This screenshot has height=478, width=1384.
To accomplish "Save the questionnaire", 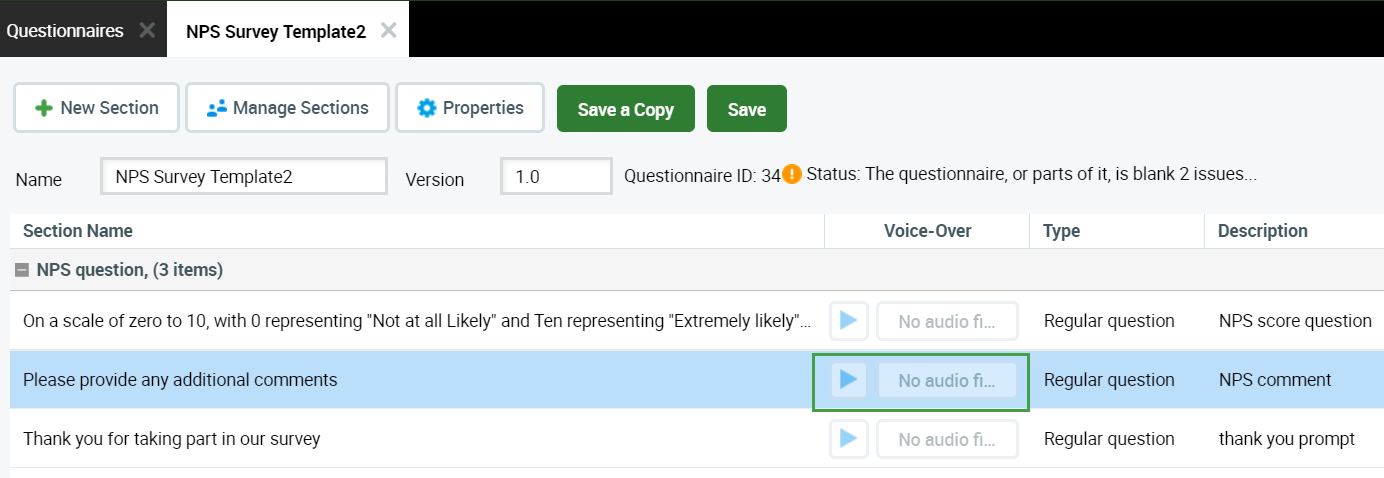I will [x=746, y=109].
